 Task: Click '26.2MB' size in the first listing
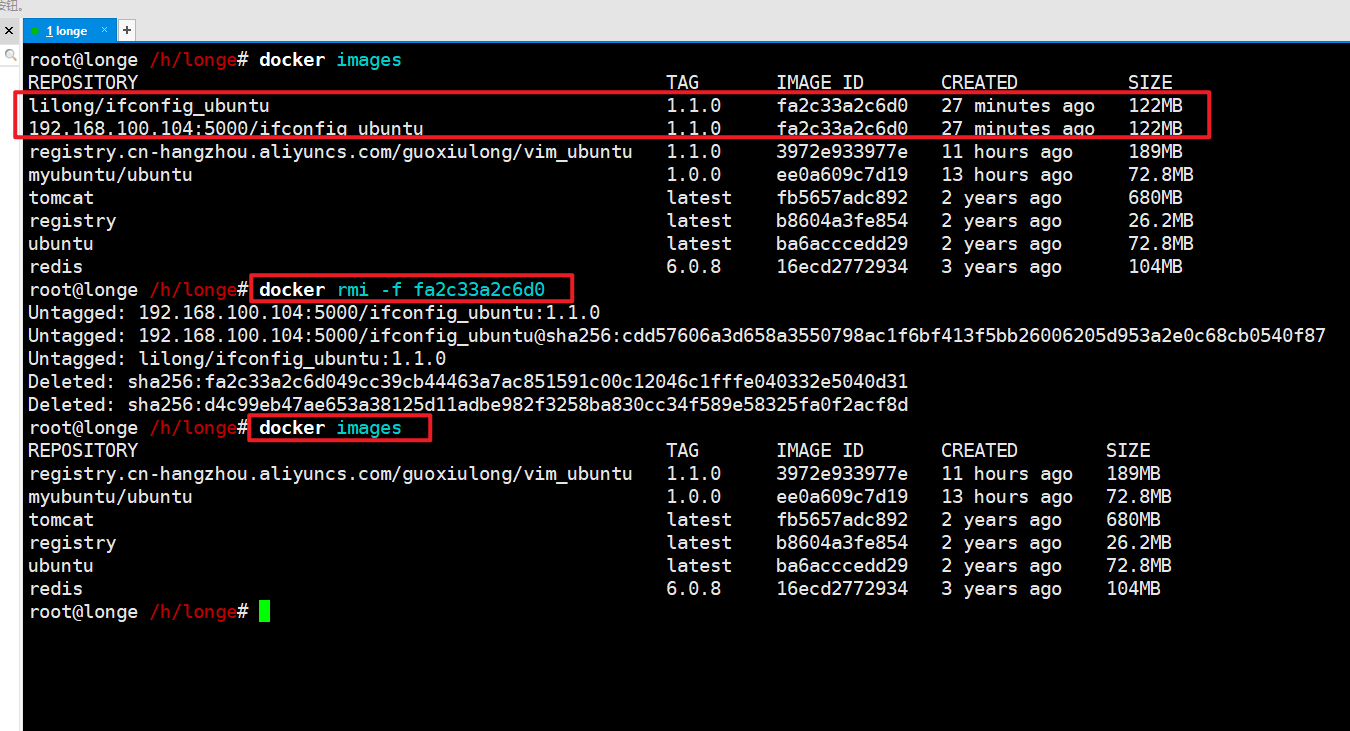click(x=1161, y=221)
